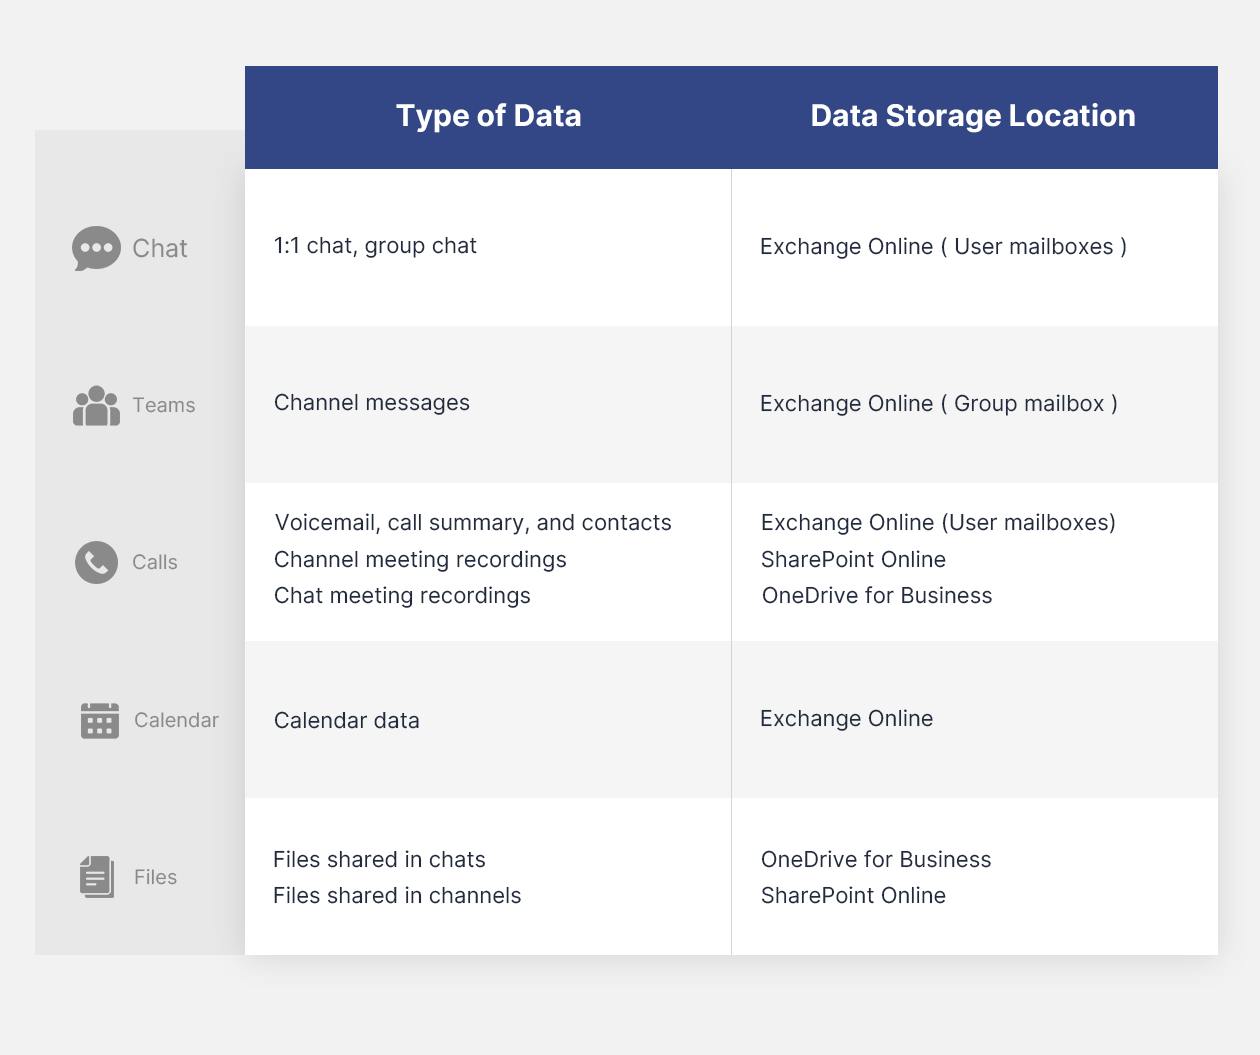This screenshot has height=1055, width=1260.
Task: Click the Calendar grid icon
Action: [x=100, y=720]
